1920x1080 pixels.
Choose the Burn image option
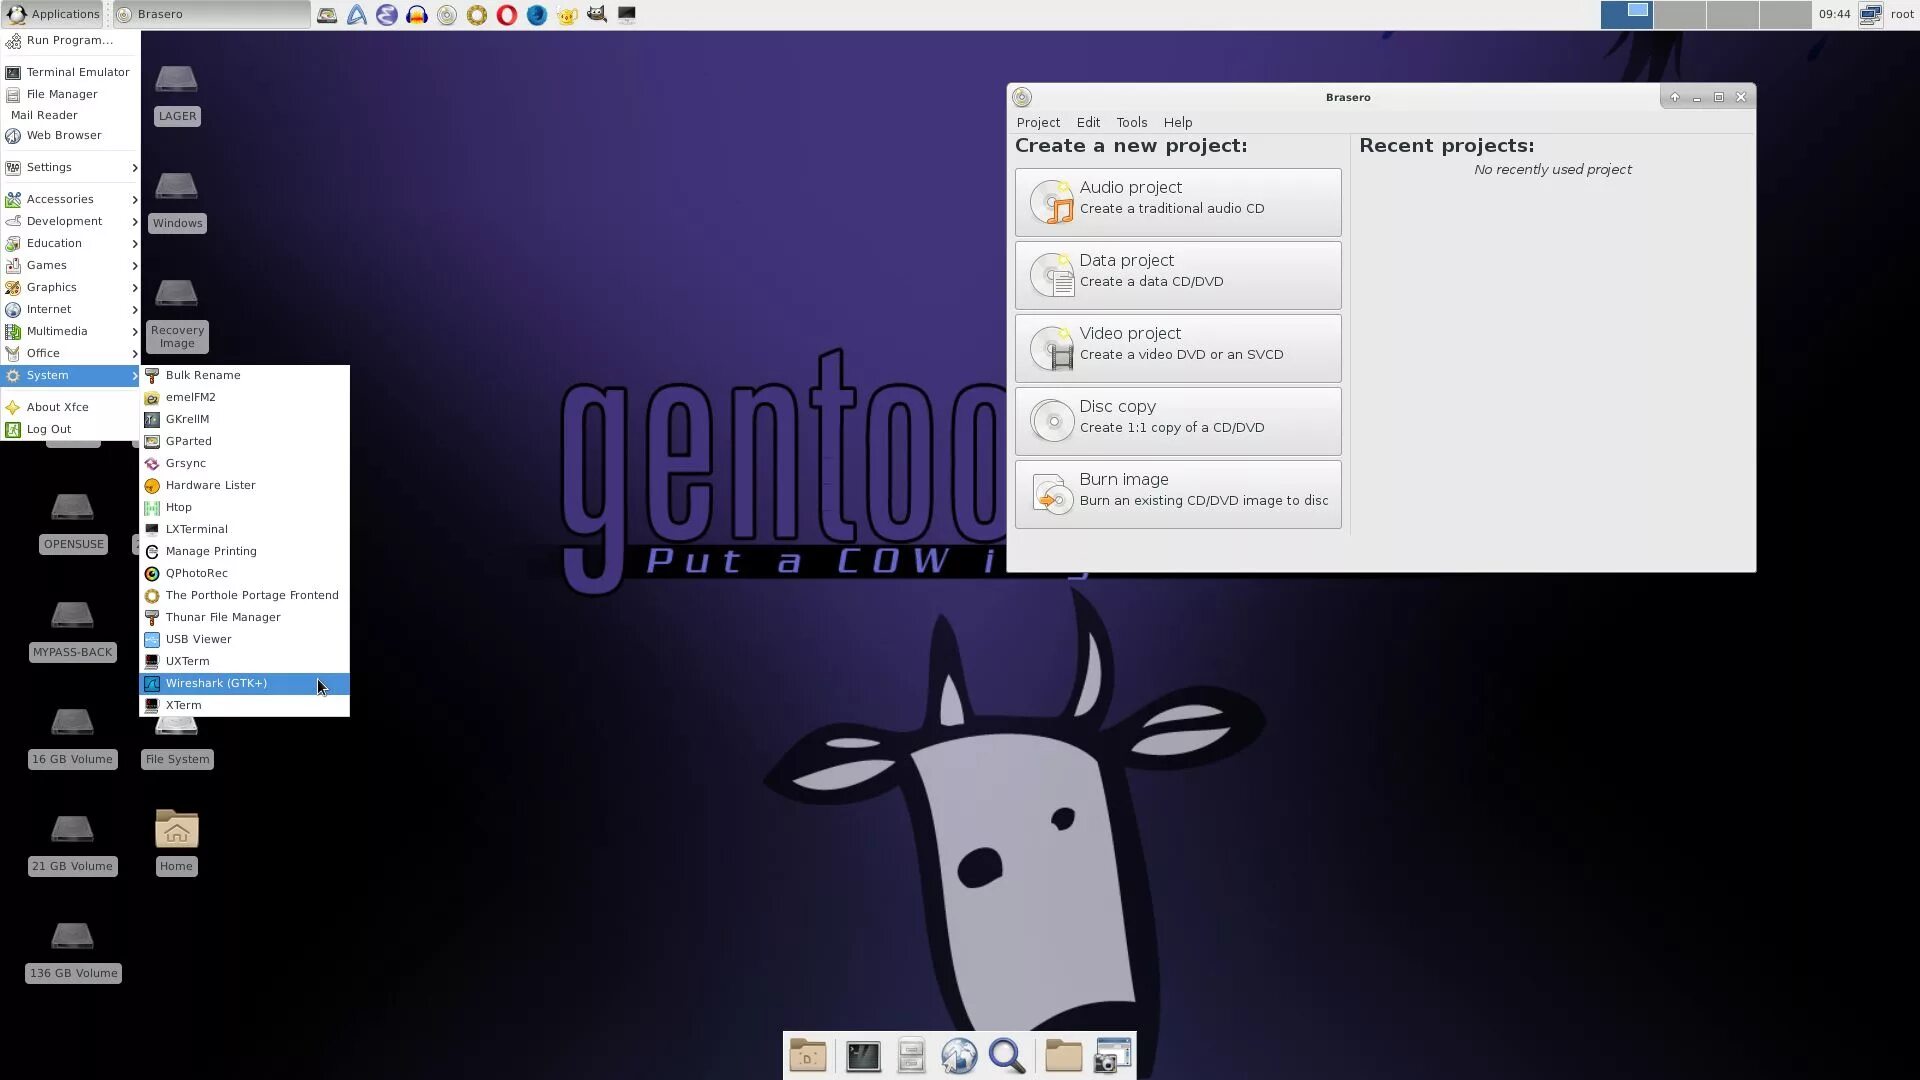tap(1178, 494)
